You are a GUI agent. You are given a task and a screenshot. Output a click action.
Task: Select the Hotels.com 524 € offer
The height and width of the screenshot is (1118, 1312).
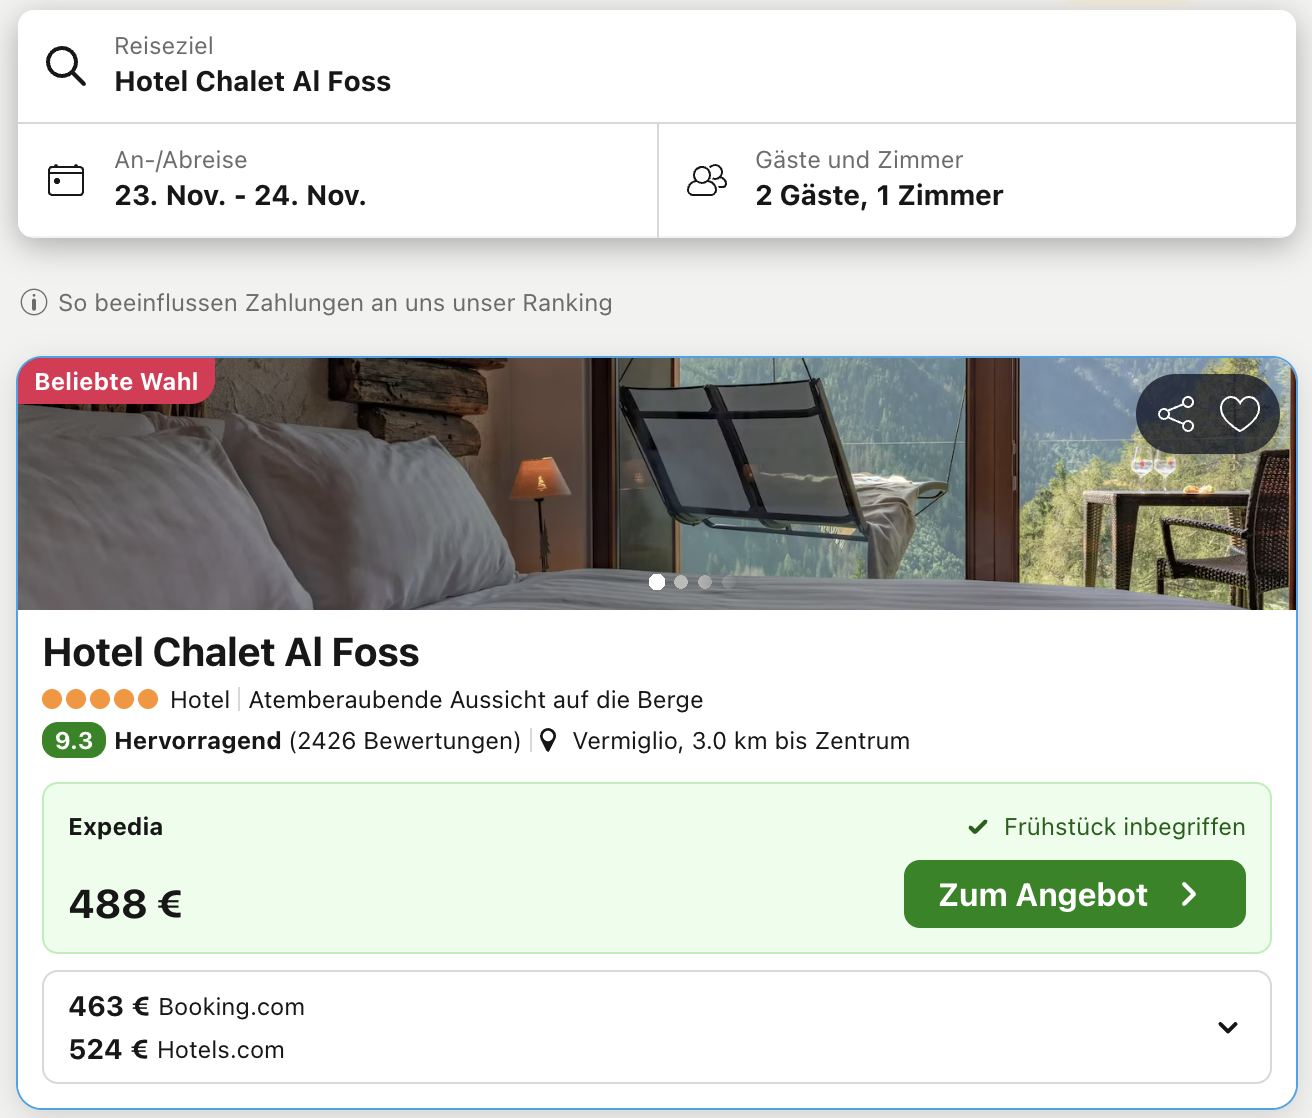click(x=177, y=1049)
